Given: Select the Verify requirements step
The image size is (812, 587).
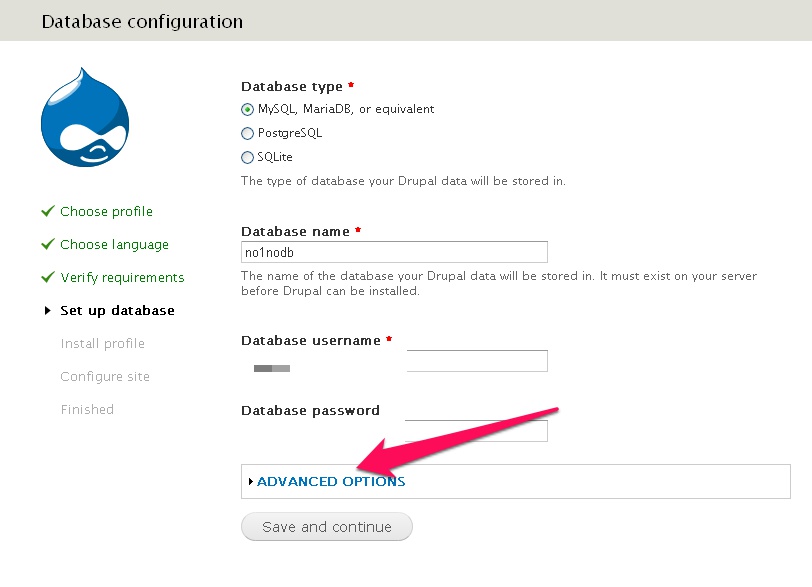Looking at the screenshot, I should [x=122, y=277].
